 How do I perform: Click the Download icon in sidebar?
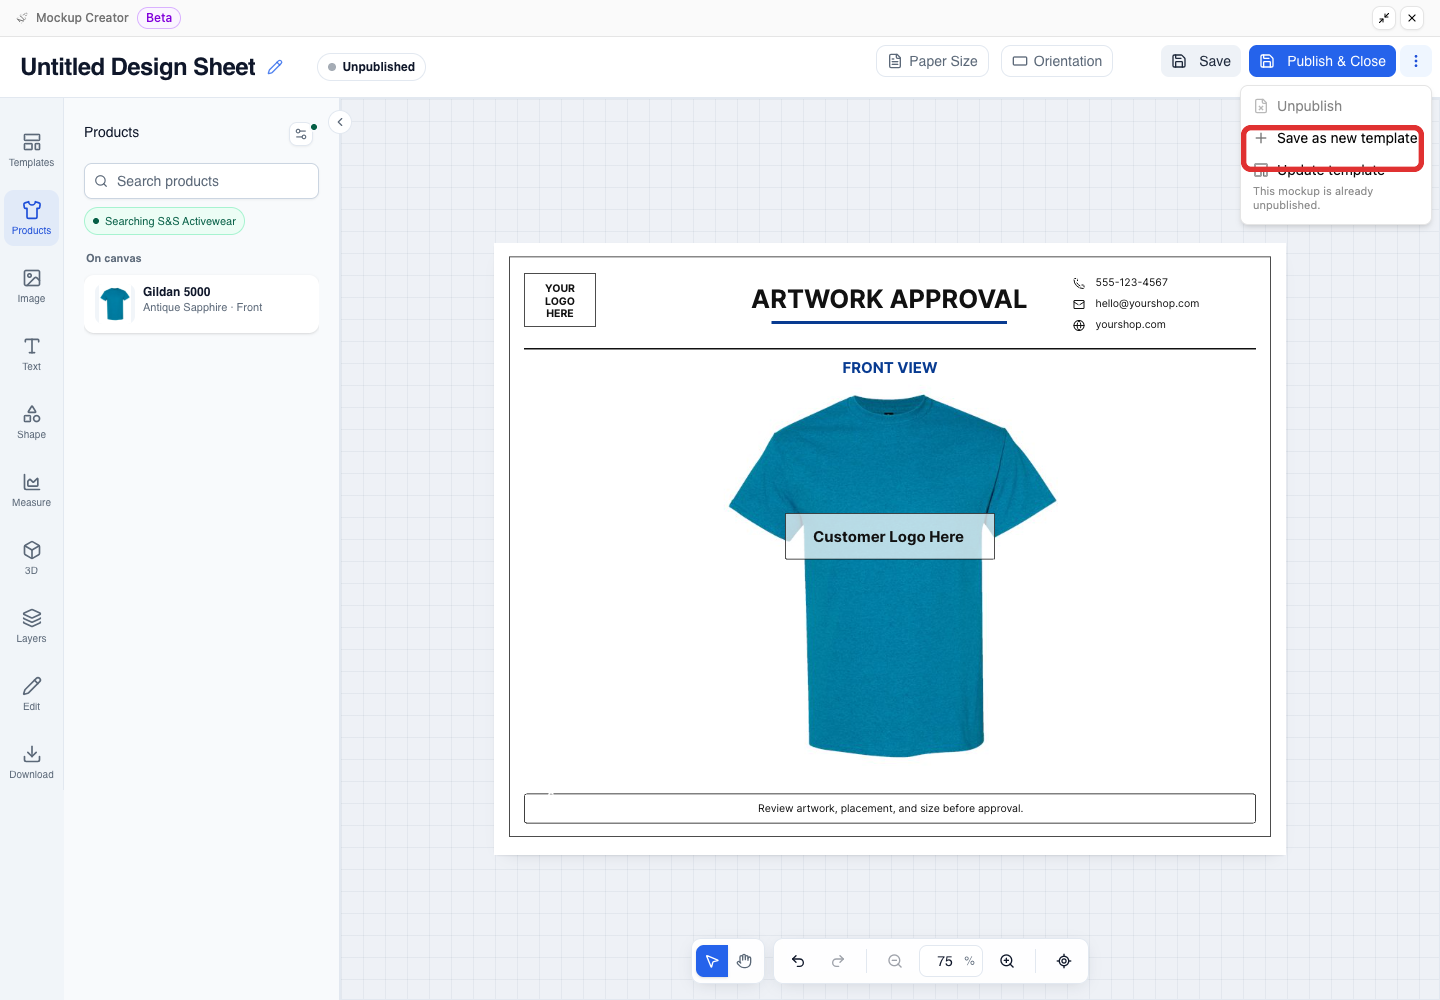31,762
